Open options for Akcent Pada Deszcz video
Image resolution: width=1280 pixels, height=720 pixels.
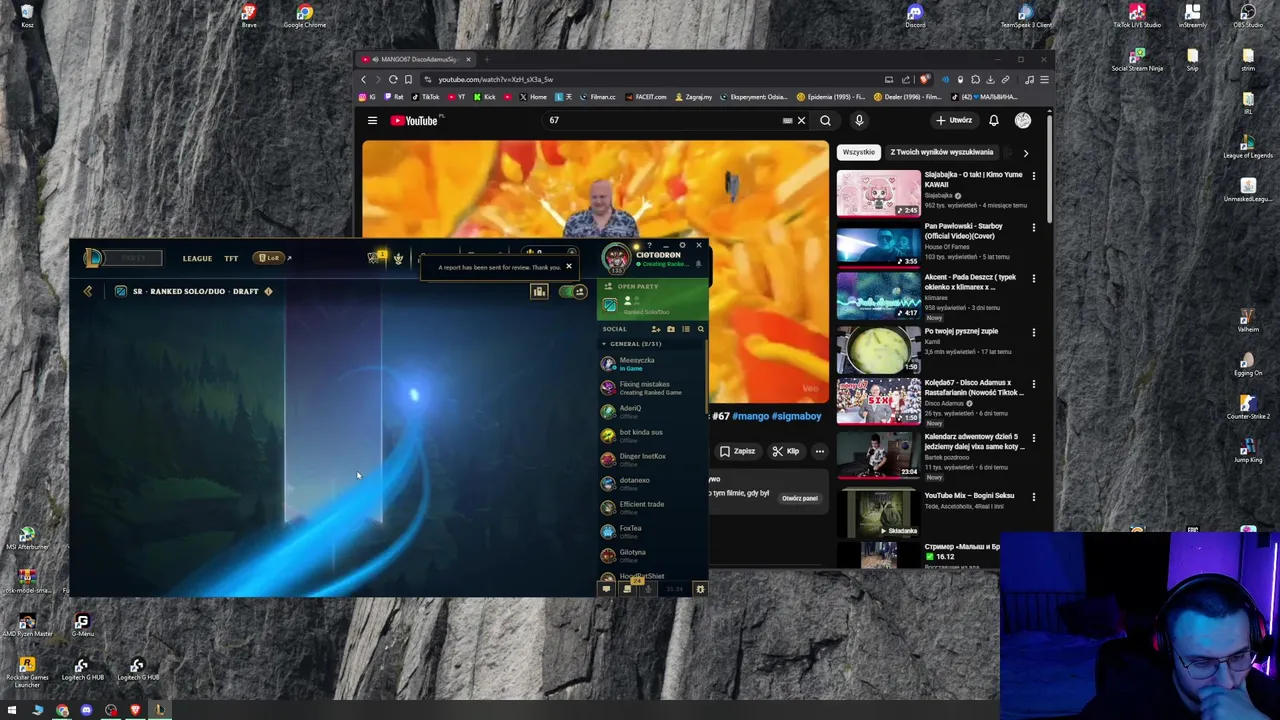point(1034,279)
